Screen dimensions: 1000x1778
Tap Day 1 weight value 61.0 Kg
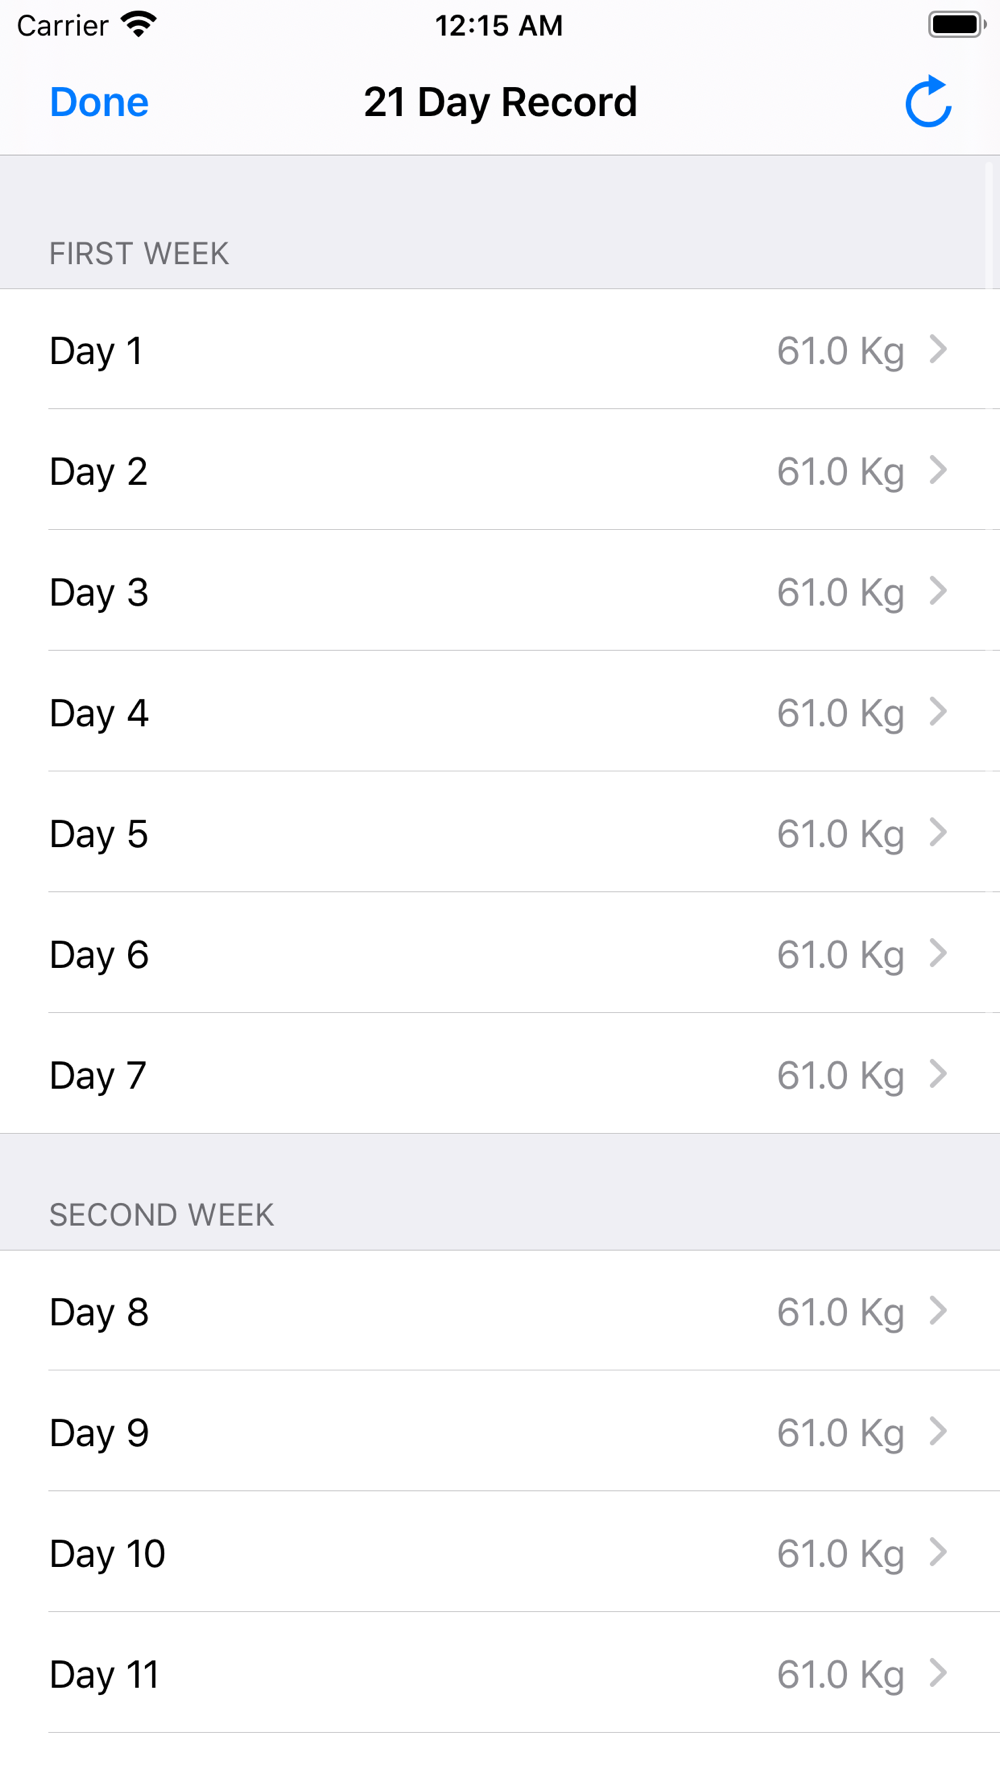(x=840, y=351)
